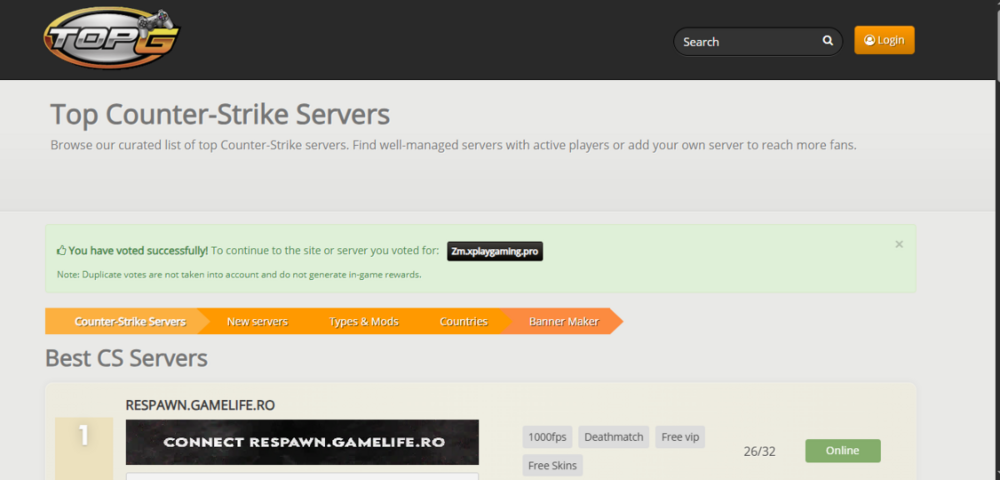Go to the Banner Maker tab
Screen dimensions: 1000x480
tap(563, 321)
